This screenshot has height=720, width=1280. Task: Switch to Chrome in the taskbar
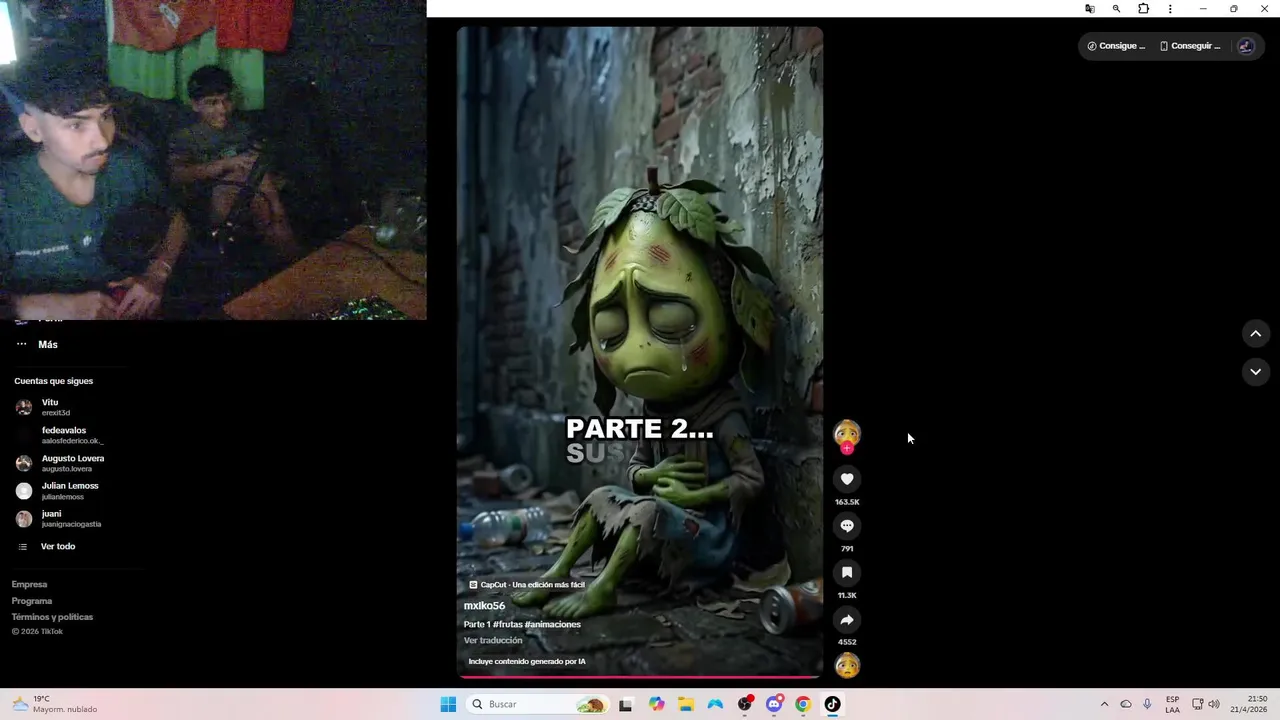pos(803,704)
